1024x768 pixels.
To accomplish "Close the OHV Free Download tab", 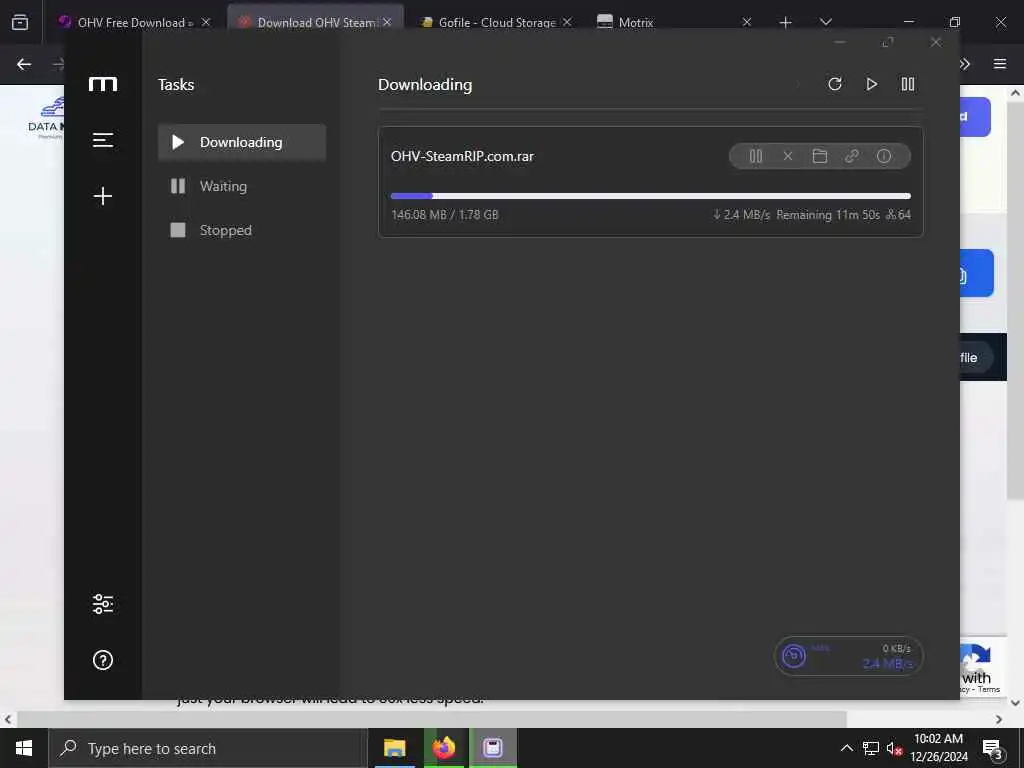I will pyautogui.click(x=206, y=22).
